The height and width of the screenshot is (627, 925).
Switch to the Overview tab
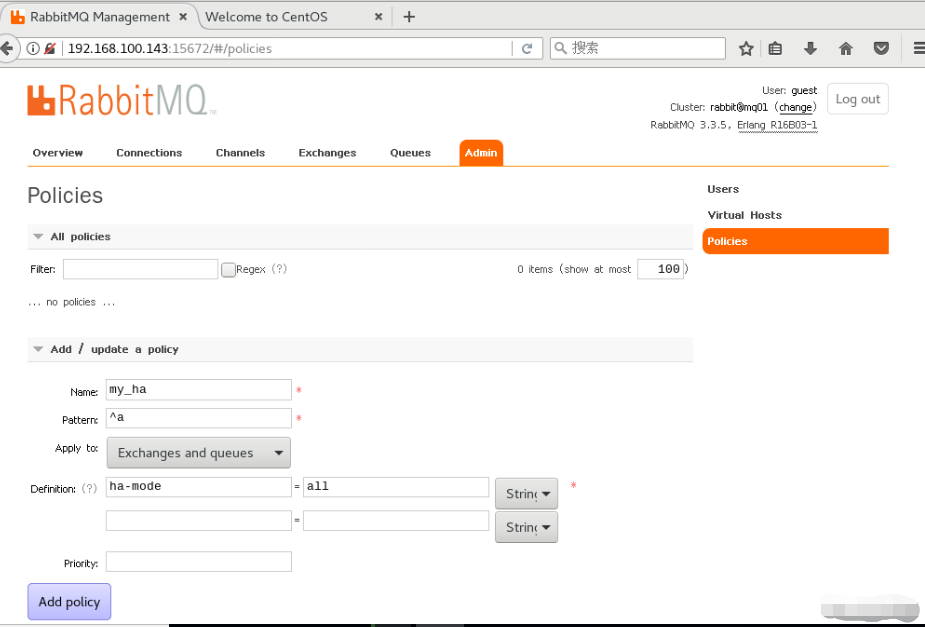(x=58, y=153)
